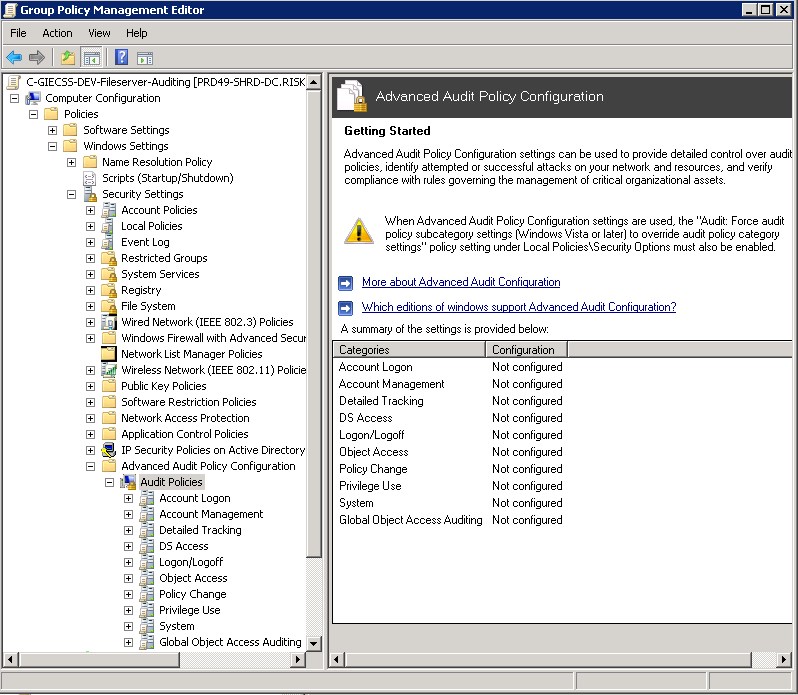
Task: Click the GPO root document icon
Action: tap(14, 82)
